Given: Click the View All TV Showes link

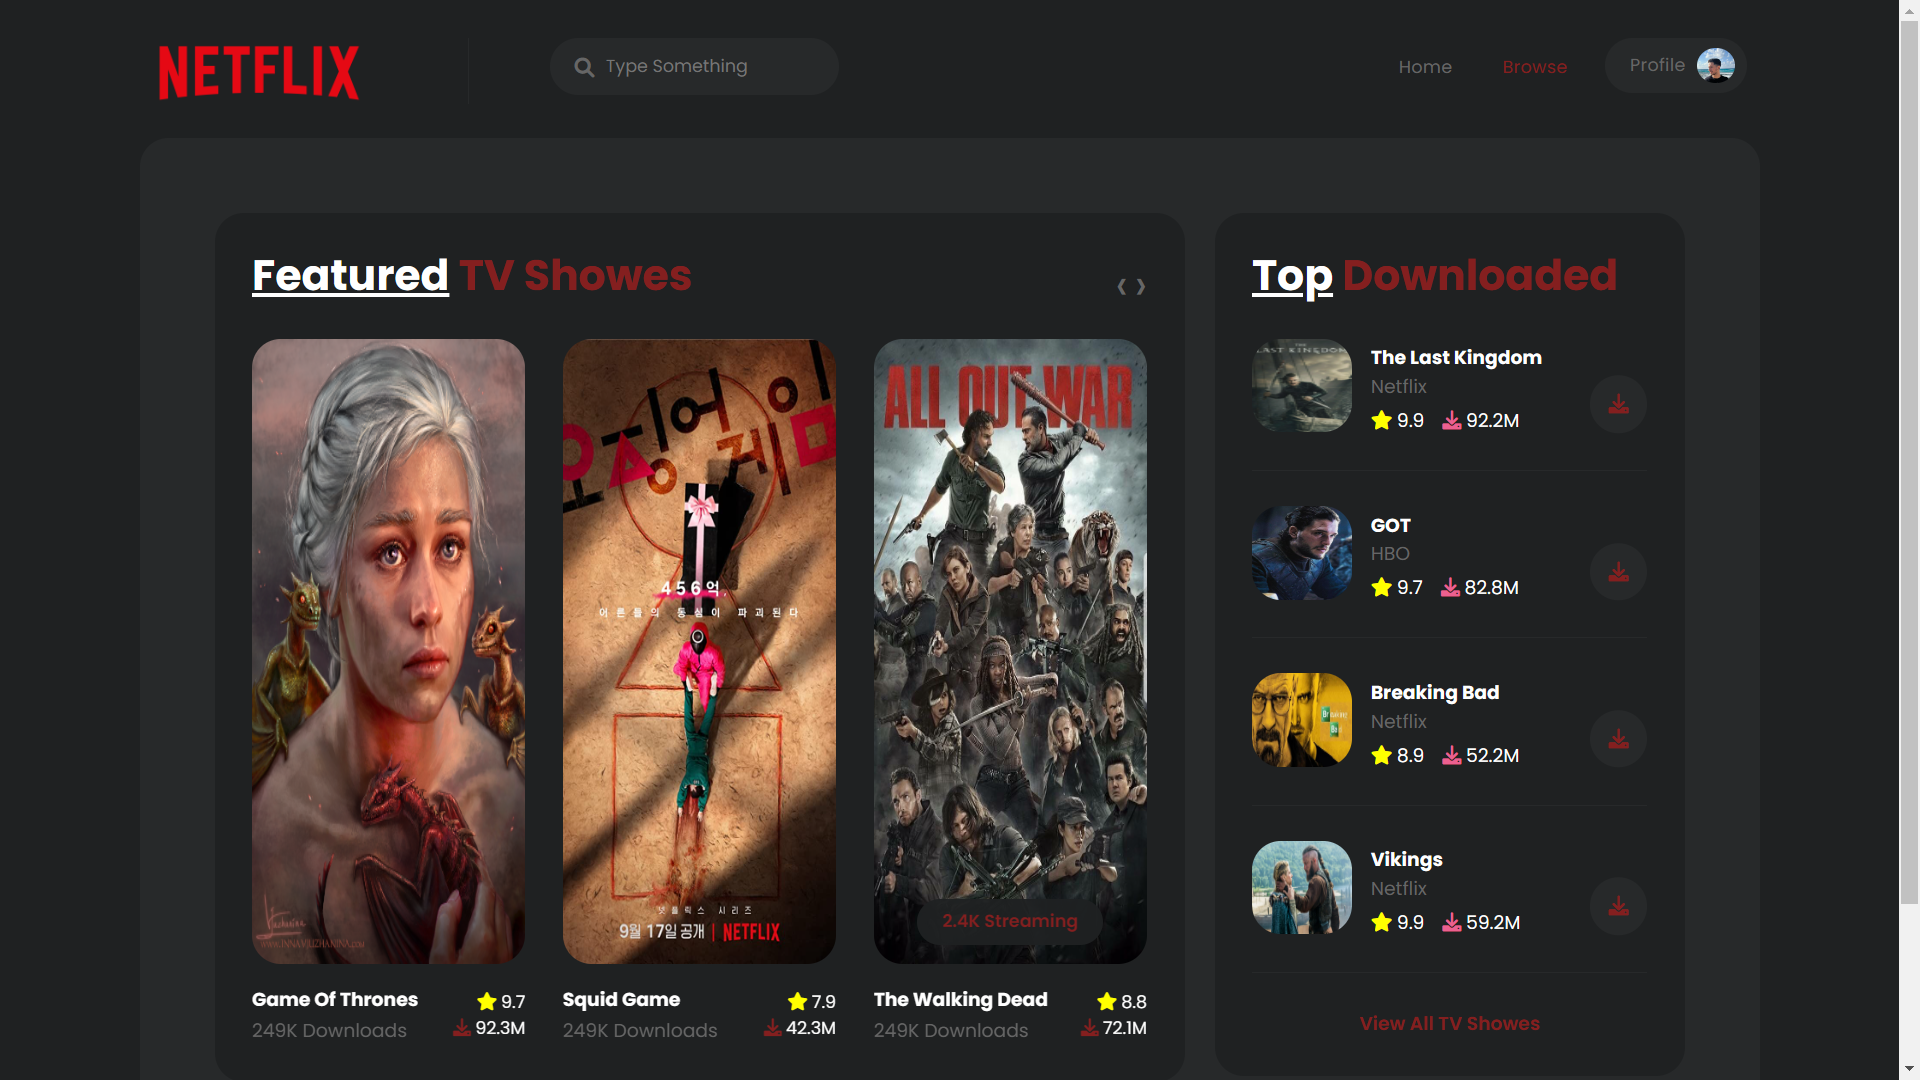Looking at the screenshot, I should 1449,1024.
